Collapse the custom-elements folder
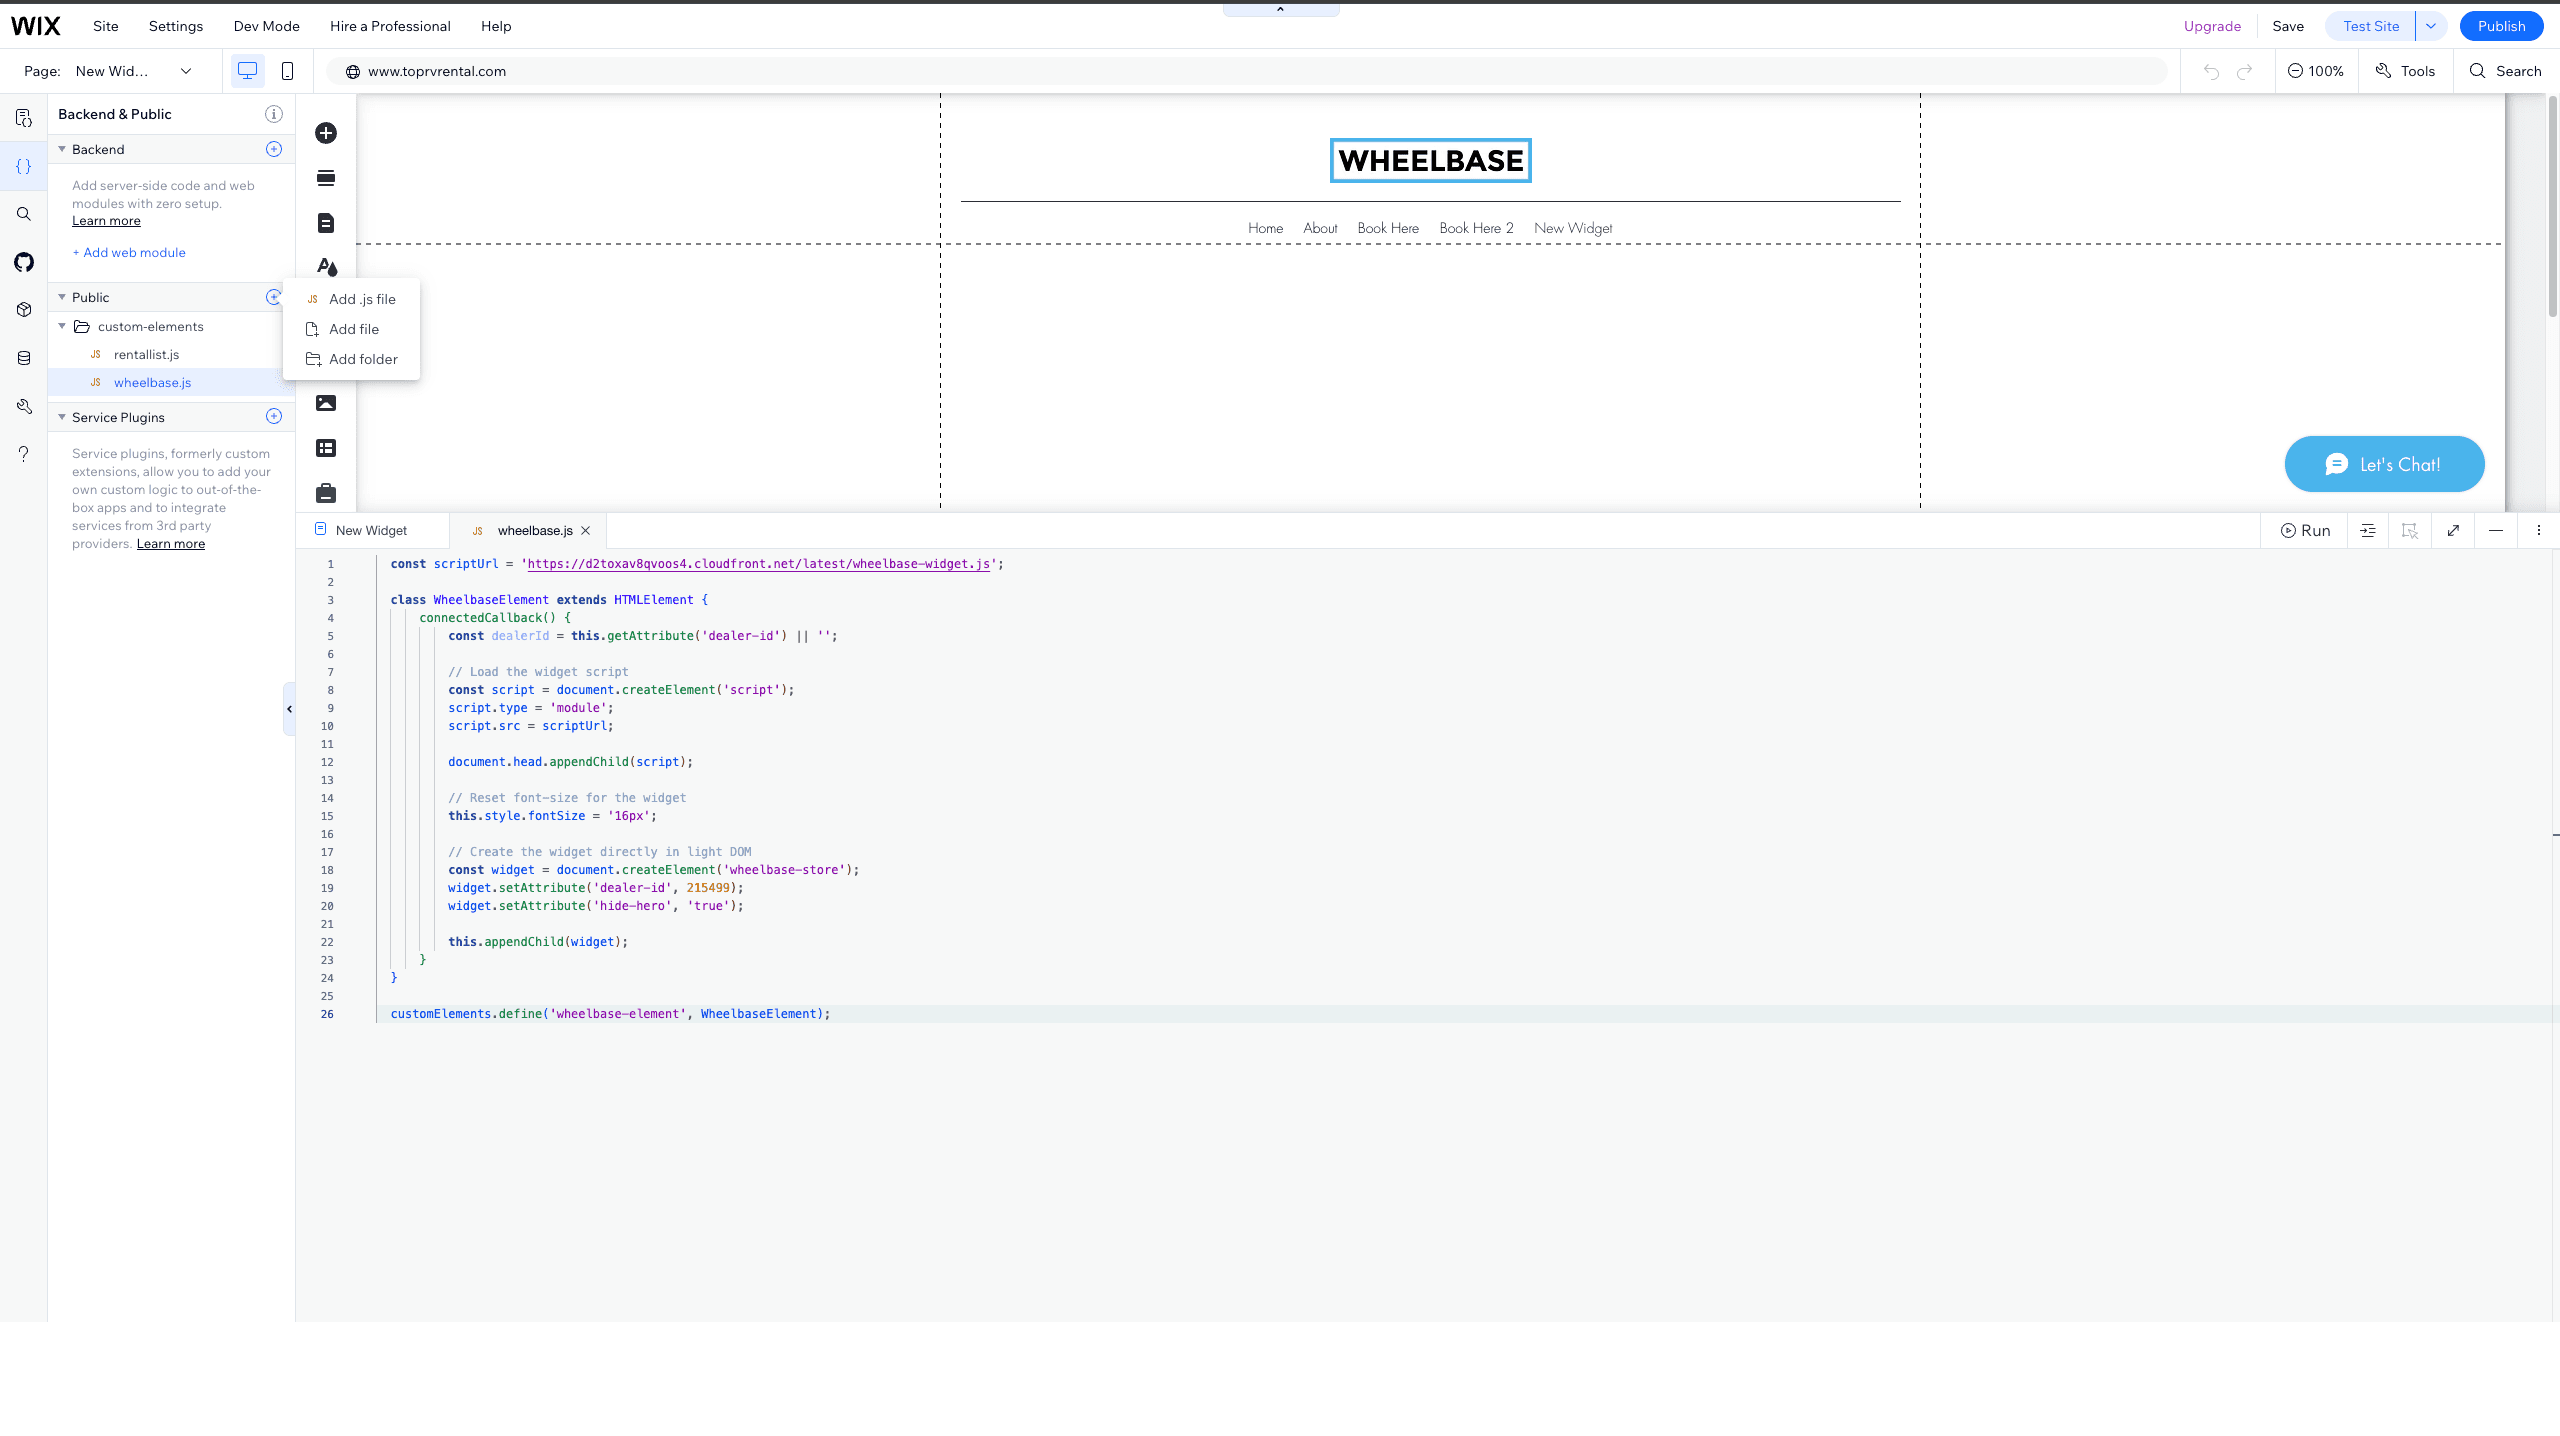Image resolution: width=2560 pixels, height=1436 pixels. (x=61, y=326)
